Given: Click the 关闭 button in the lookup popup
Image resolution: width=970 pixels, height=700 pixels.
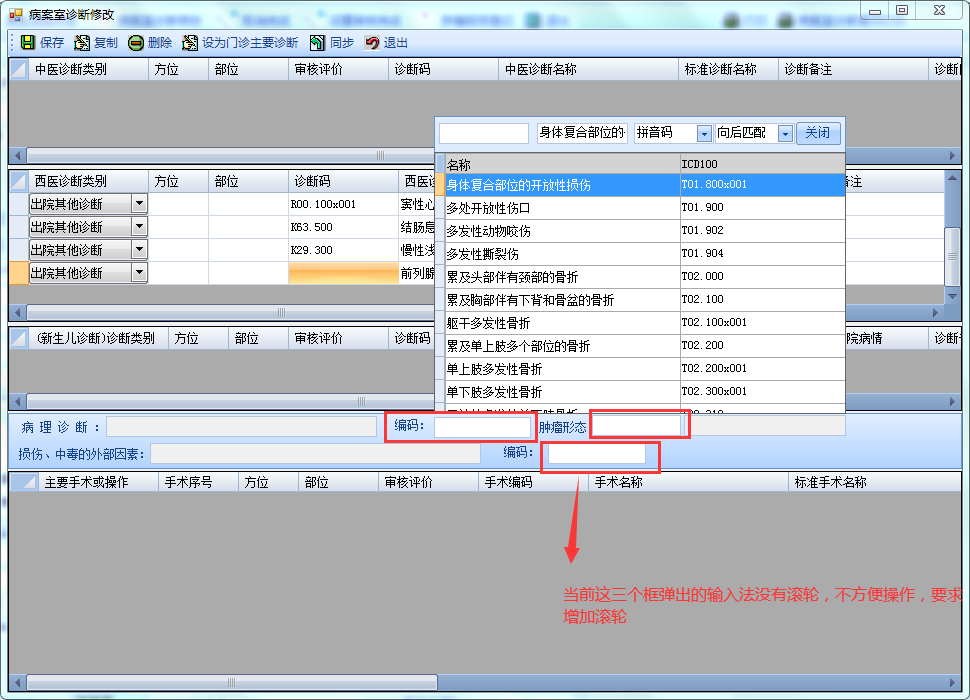Looking at the screenshot, I should tap(818, 133).
